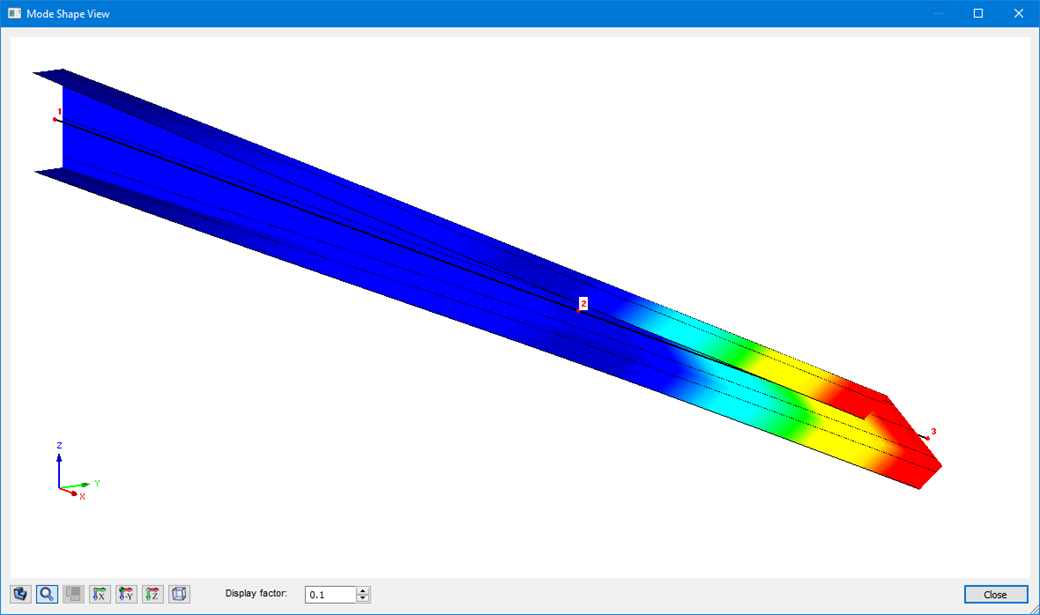Select the Zoom tool in the toolbar
The height and width of the screenshot is (615, 1040).
click(x=47, y=593)
